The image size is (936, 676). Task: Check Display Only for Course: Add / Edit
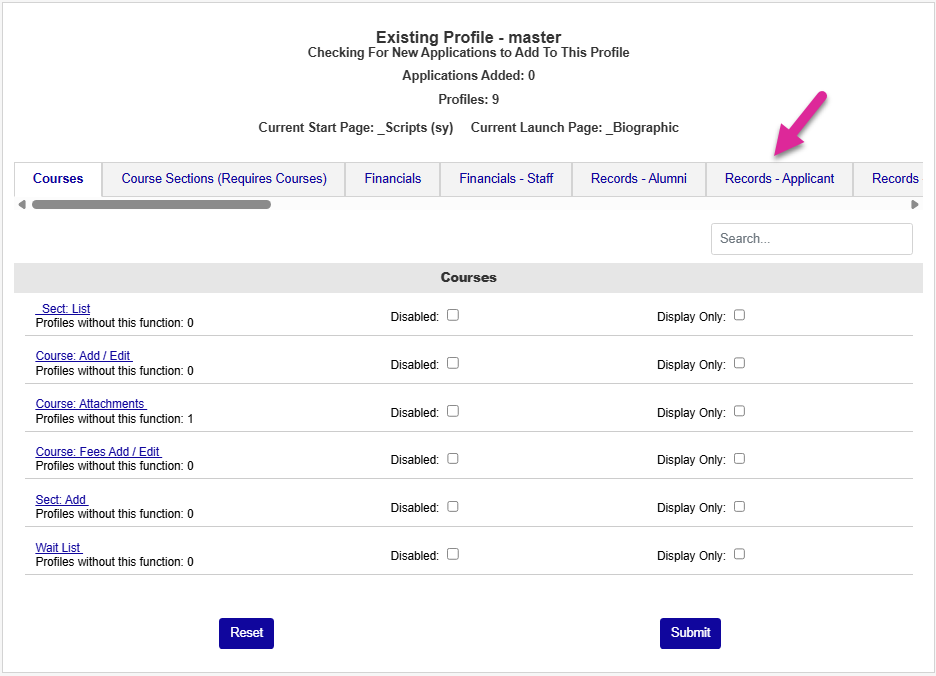click(x=740, y=363)
